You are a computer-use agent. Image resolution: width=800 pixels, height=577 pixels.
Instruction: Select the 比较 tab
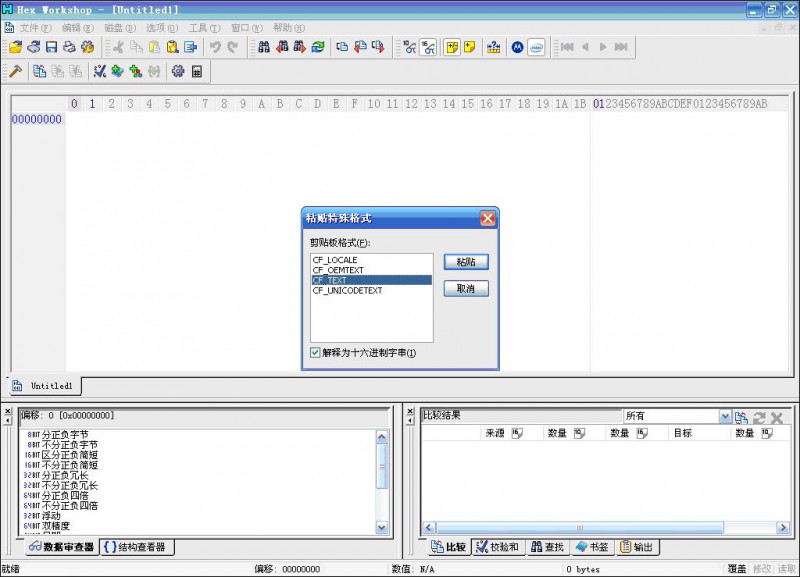(x=448, y=547)
